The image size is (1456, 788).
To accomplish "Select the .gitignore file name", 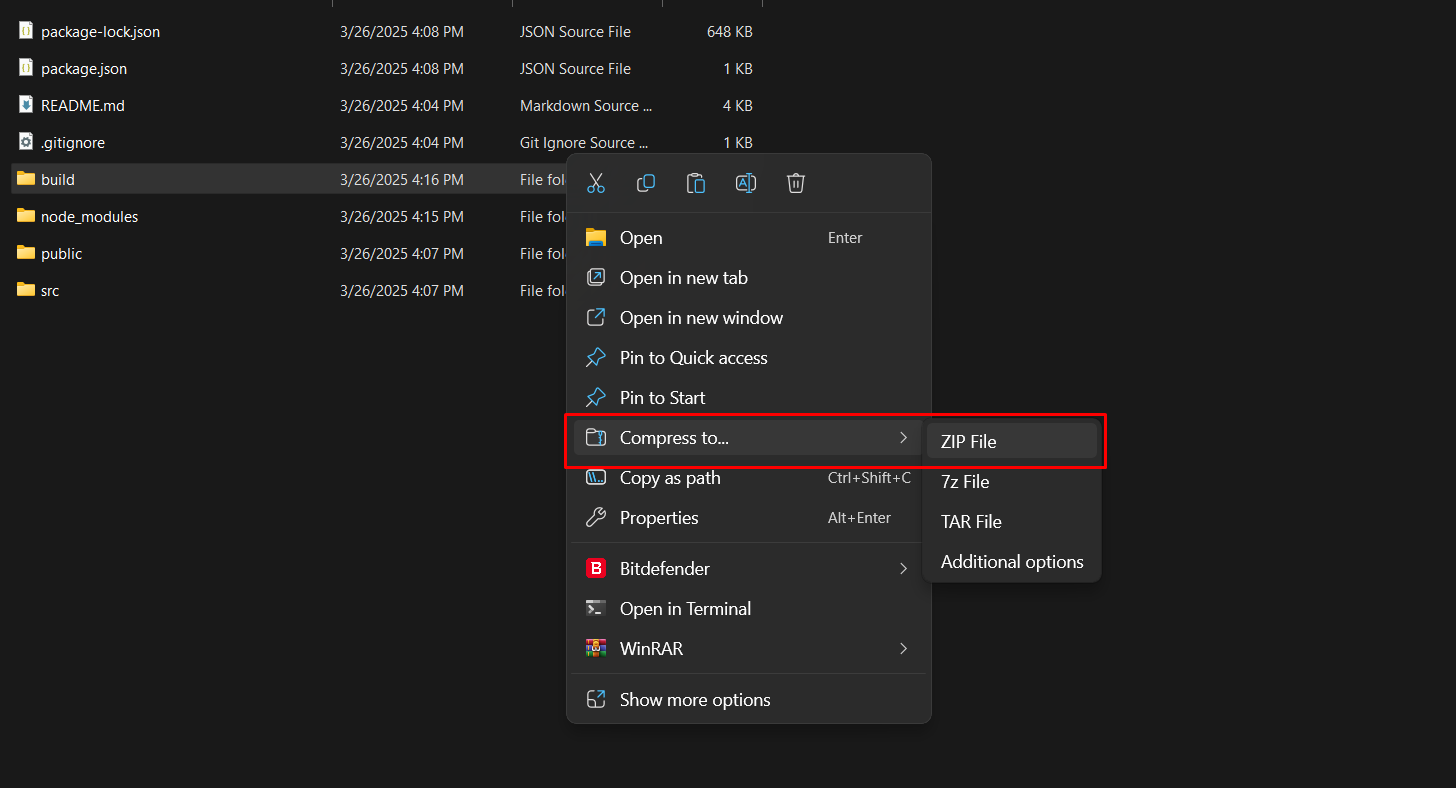I will click(x=73, y=143).
